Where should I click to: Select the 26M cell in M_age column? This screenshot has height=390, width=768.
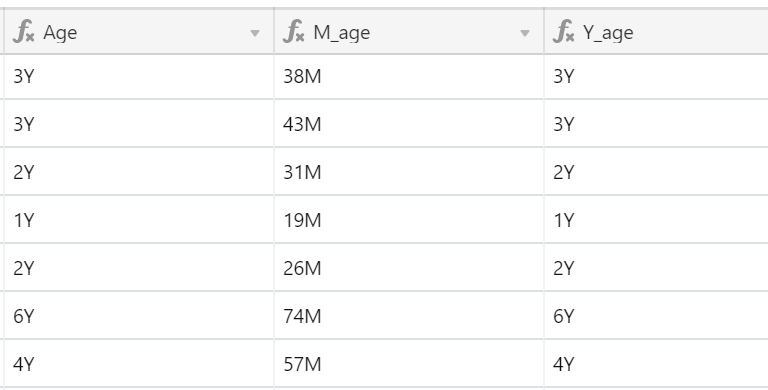[409, 268]
